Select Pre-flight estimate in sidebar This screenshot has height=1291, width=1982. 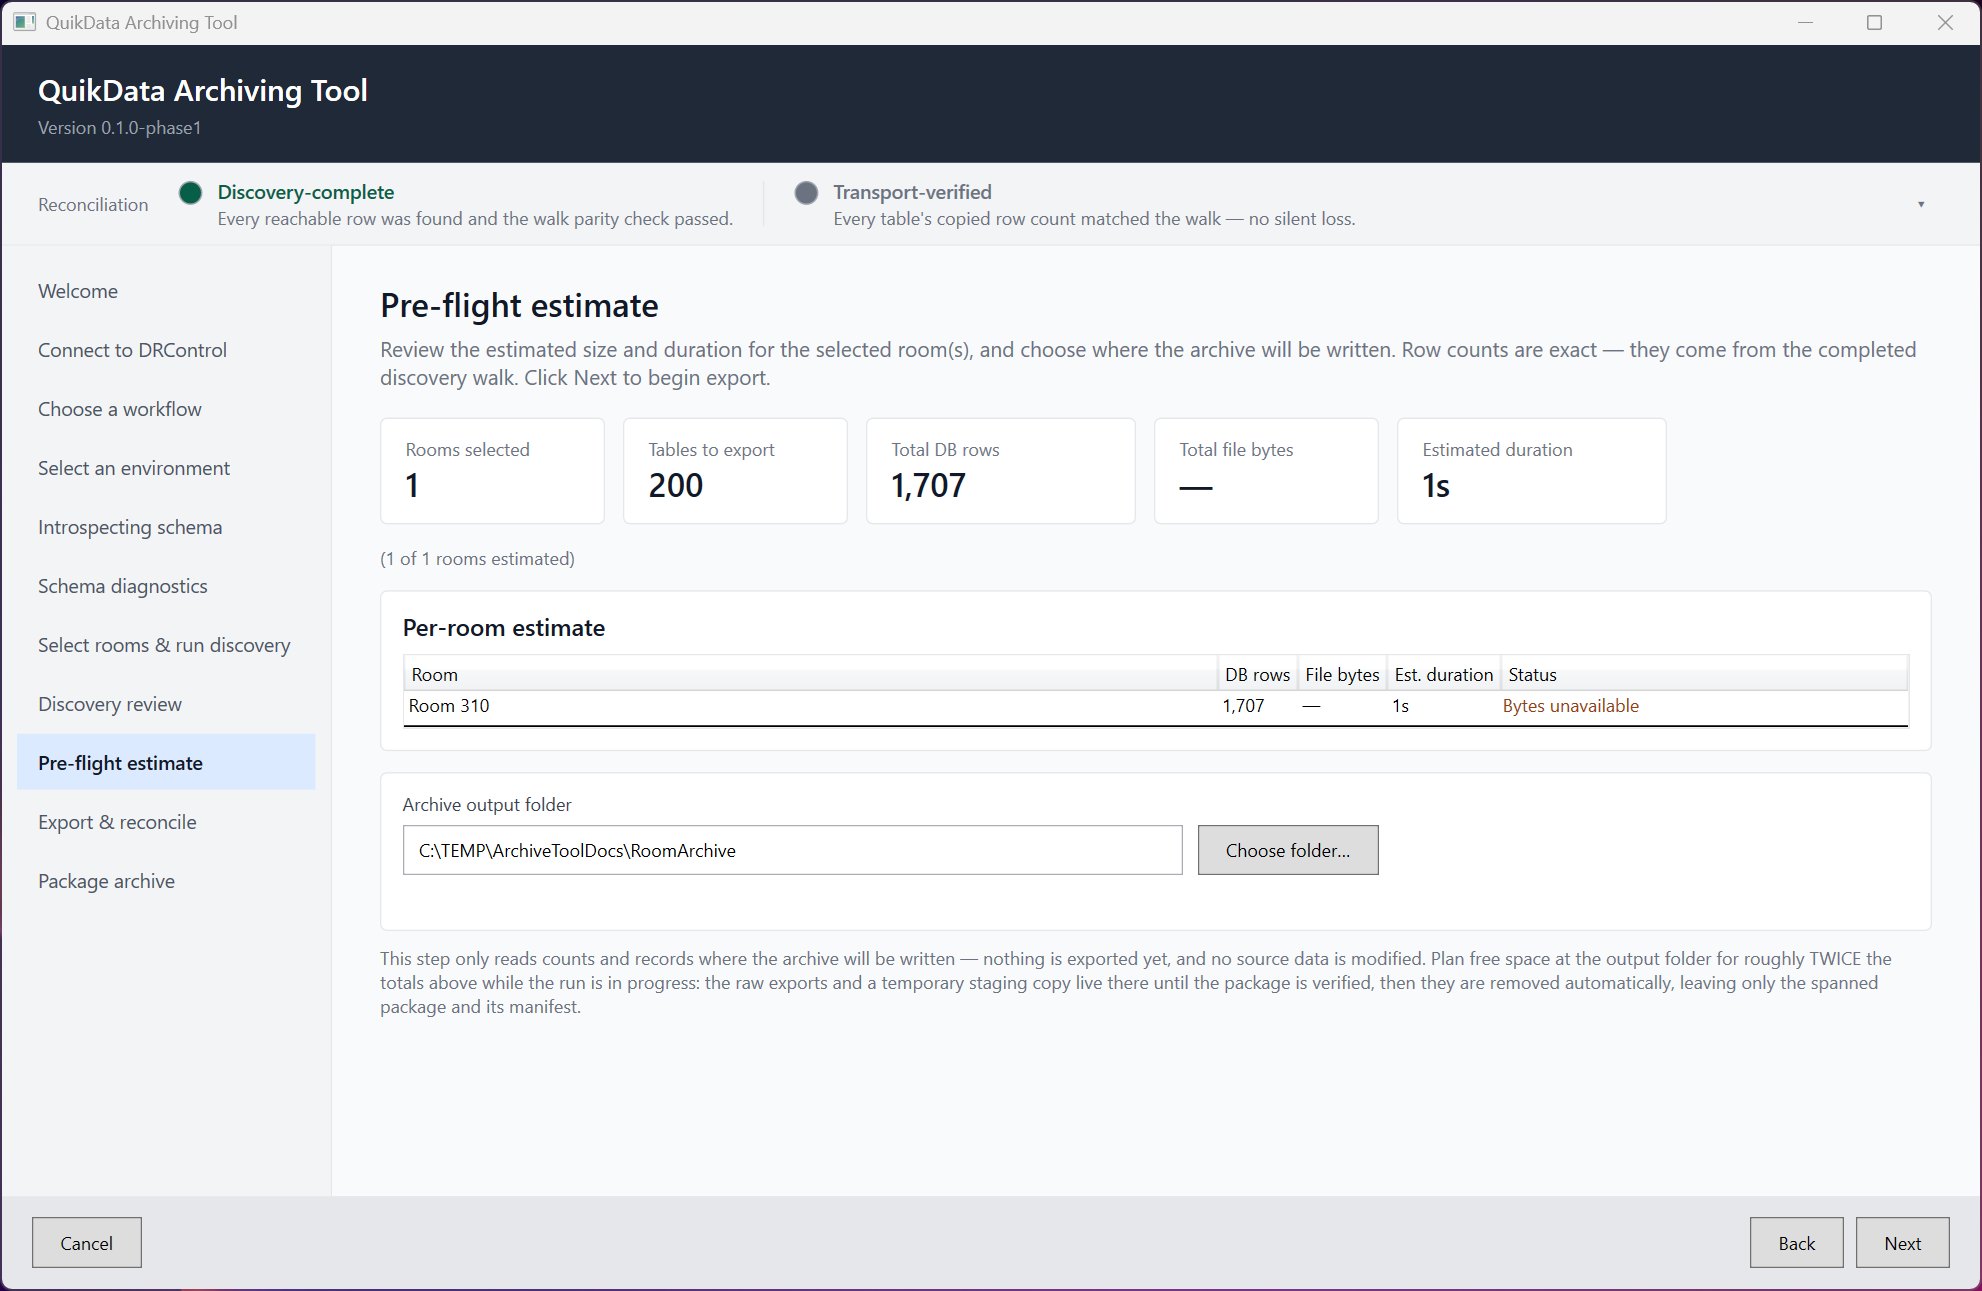[x=166, y=763]
